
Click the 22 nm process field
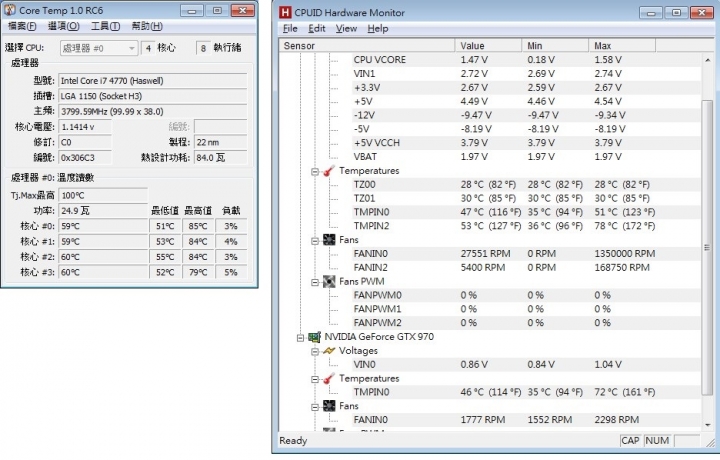click(x=221, y=142)
